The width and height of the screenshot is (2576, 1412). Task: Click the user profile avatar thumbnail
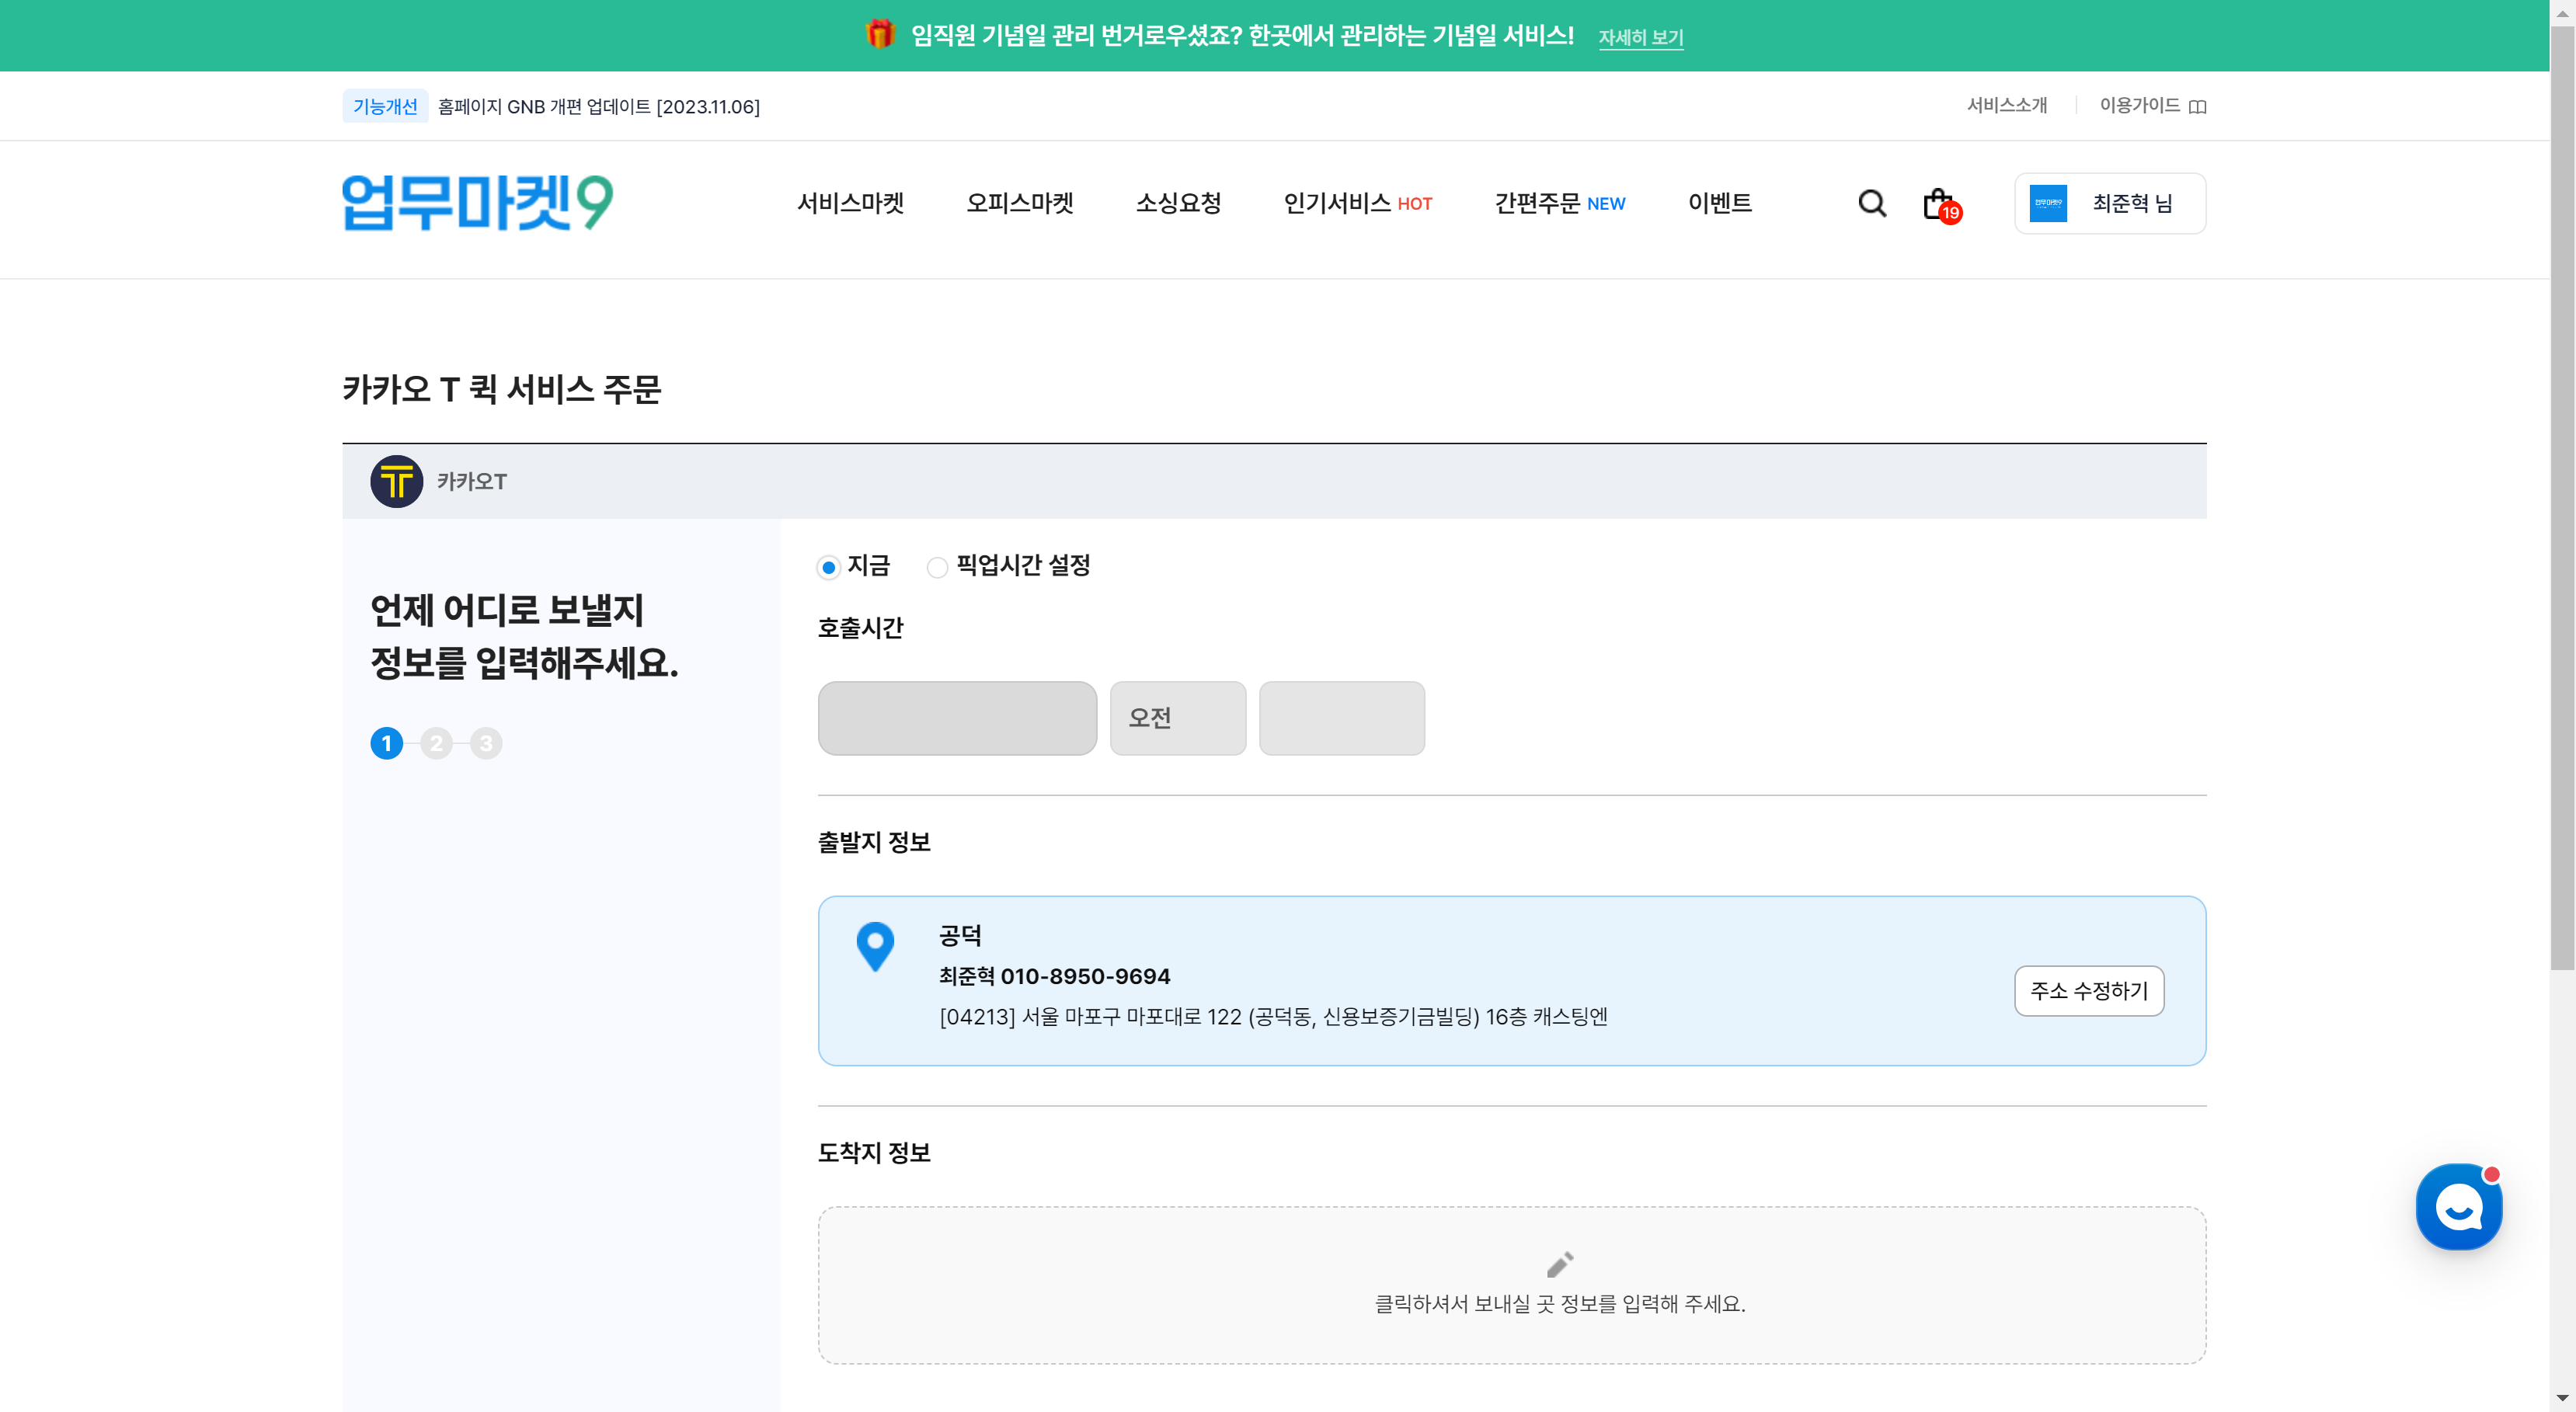click(2048, 203)
